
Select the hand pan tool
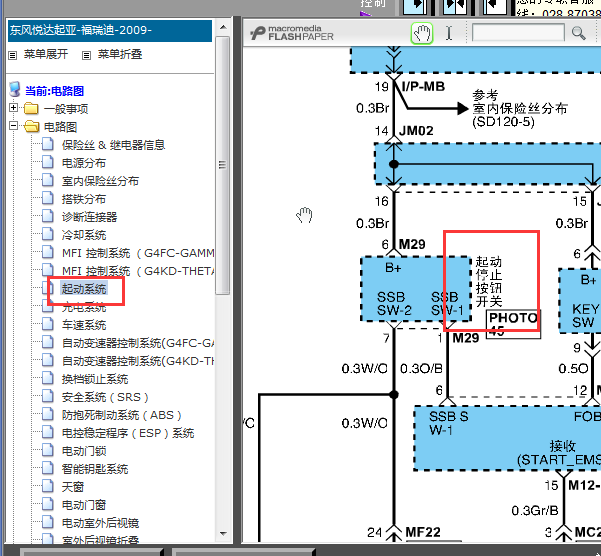422,33
